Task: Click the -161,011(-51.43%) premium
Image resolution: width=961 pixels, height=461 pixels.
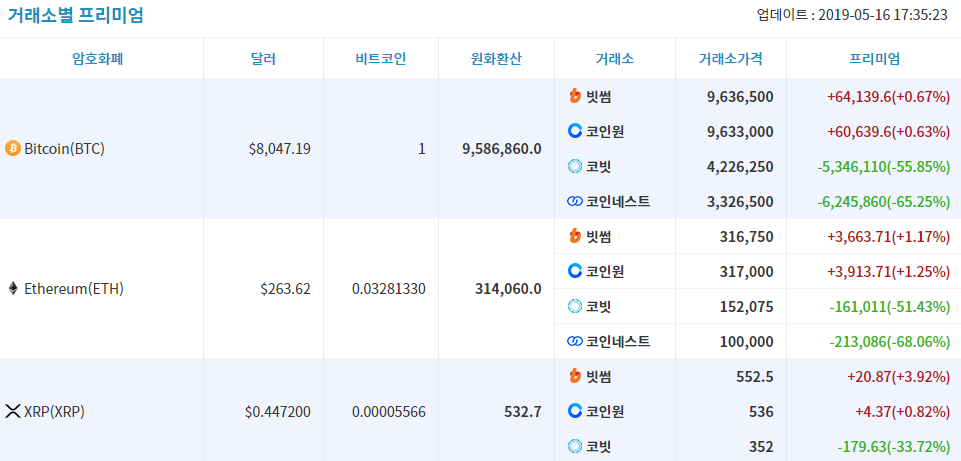Action: pos(890,307)
